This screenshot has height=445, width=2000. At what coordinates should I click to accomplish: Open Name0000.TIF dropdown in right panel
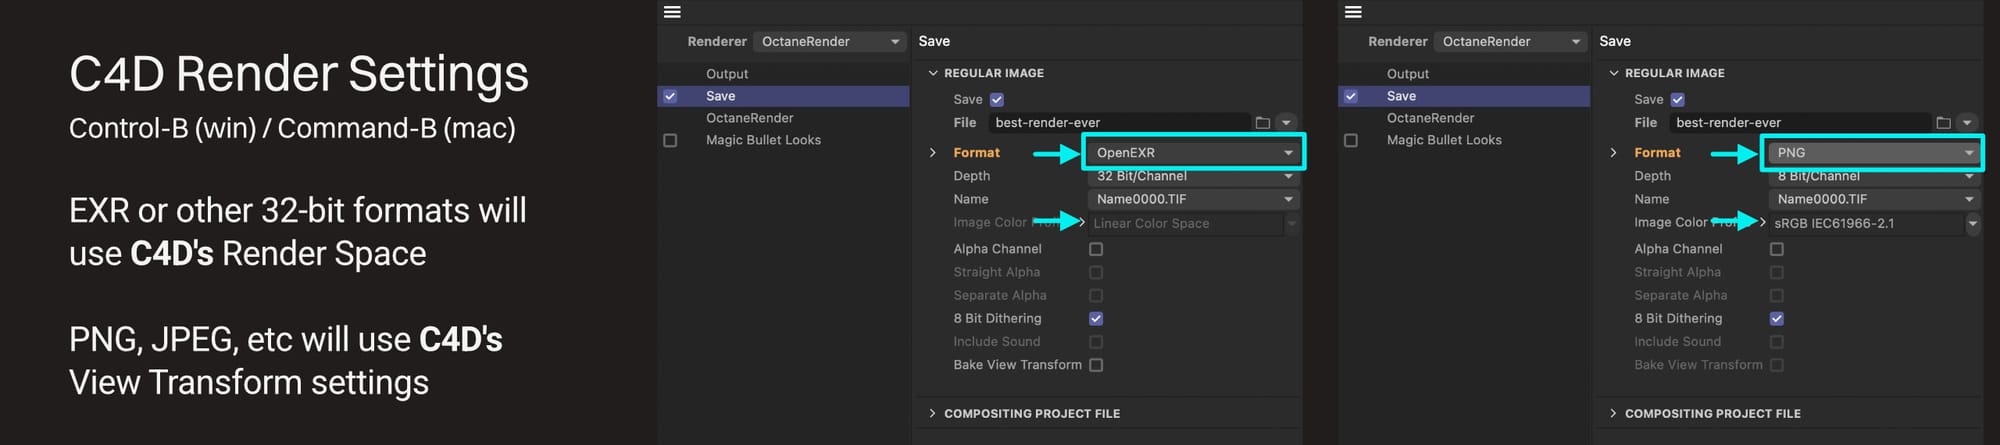coord(1874,199)
